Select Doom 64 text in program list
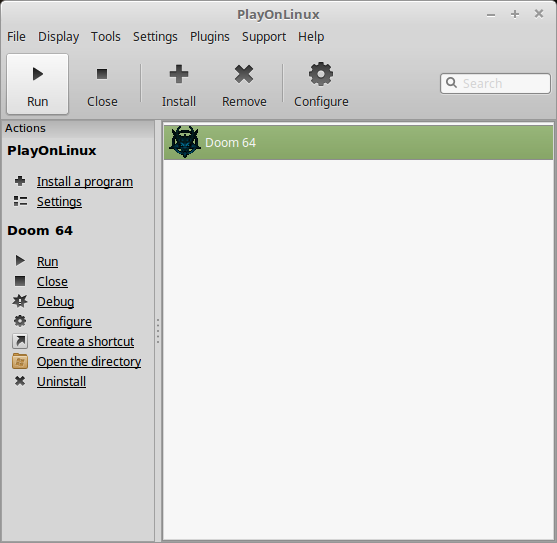Image resolution: width=557 pixels, height=543 pixels. pyautogui.click(x=231, y=142)
